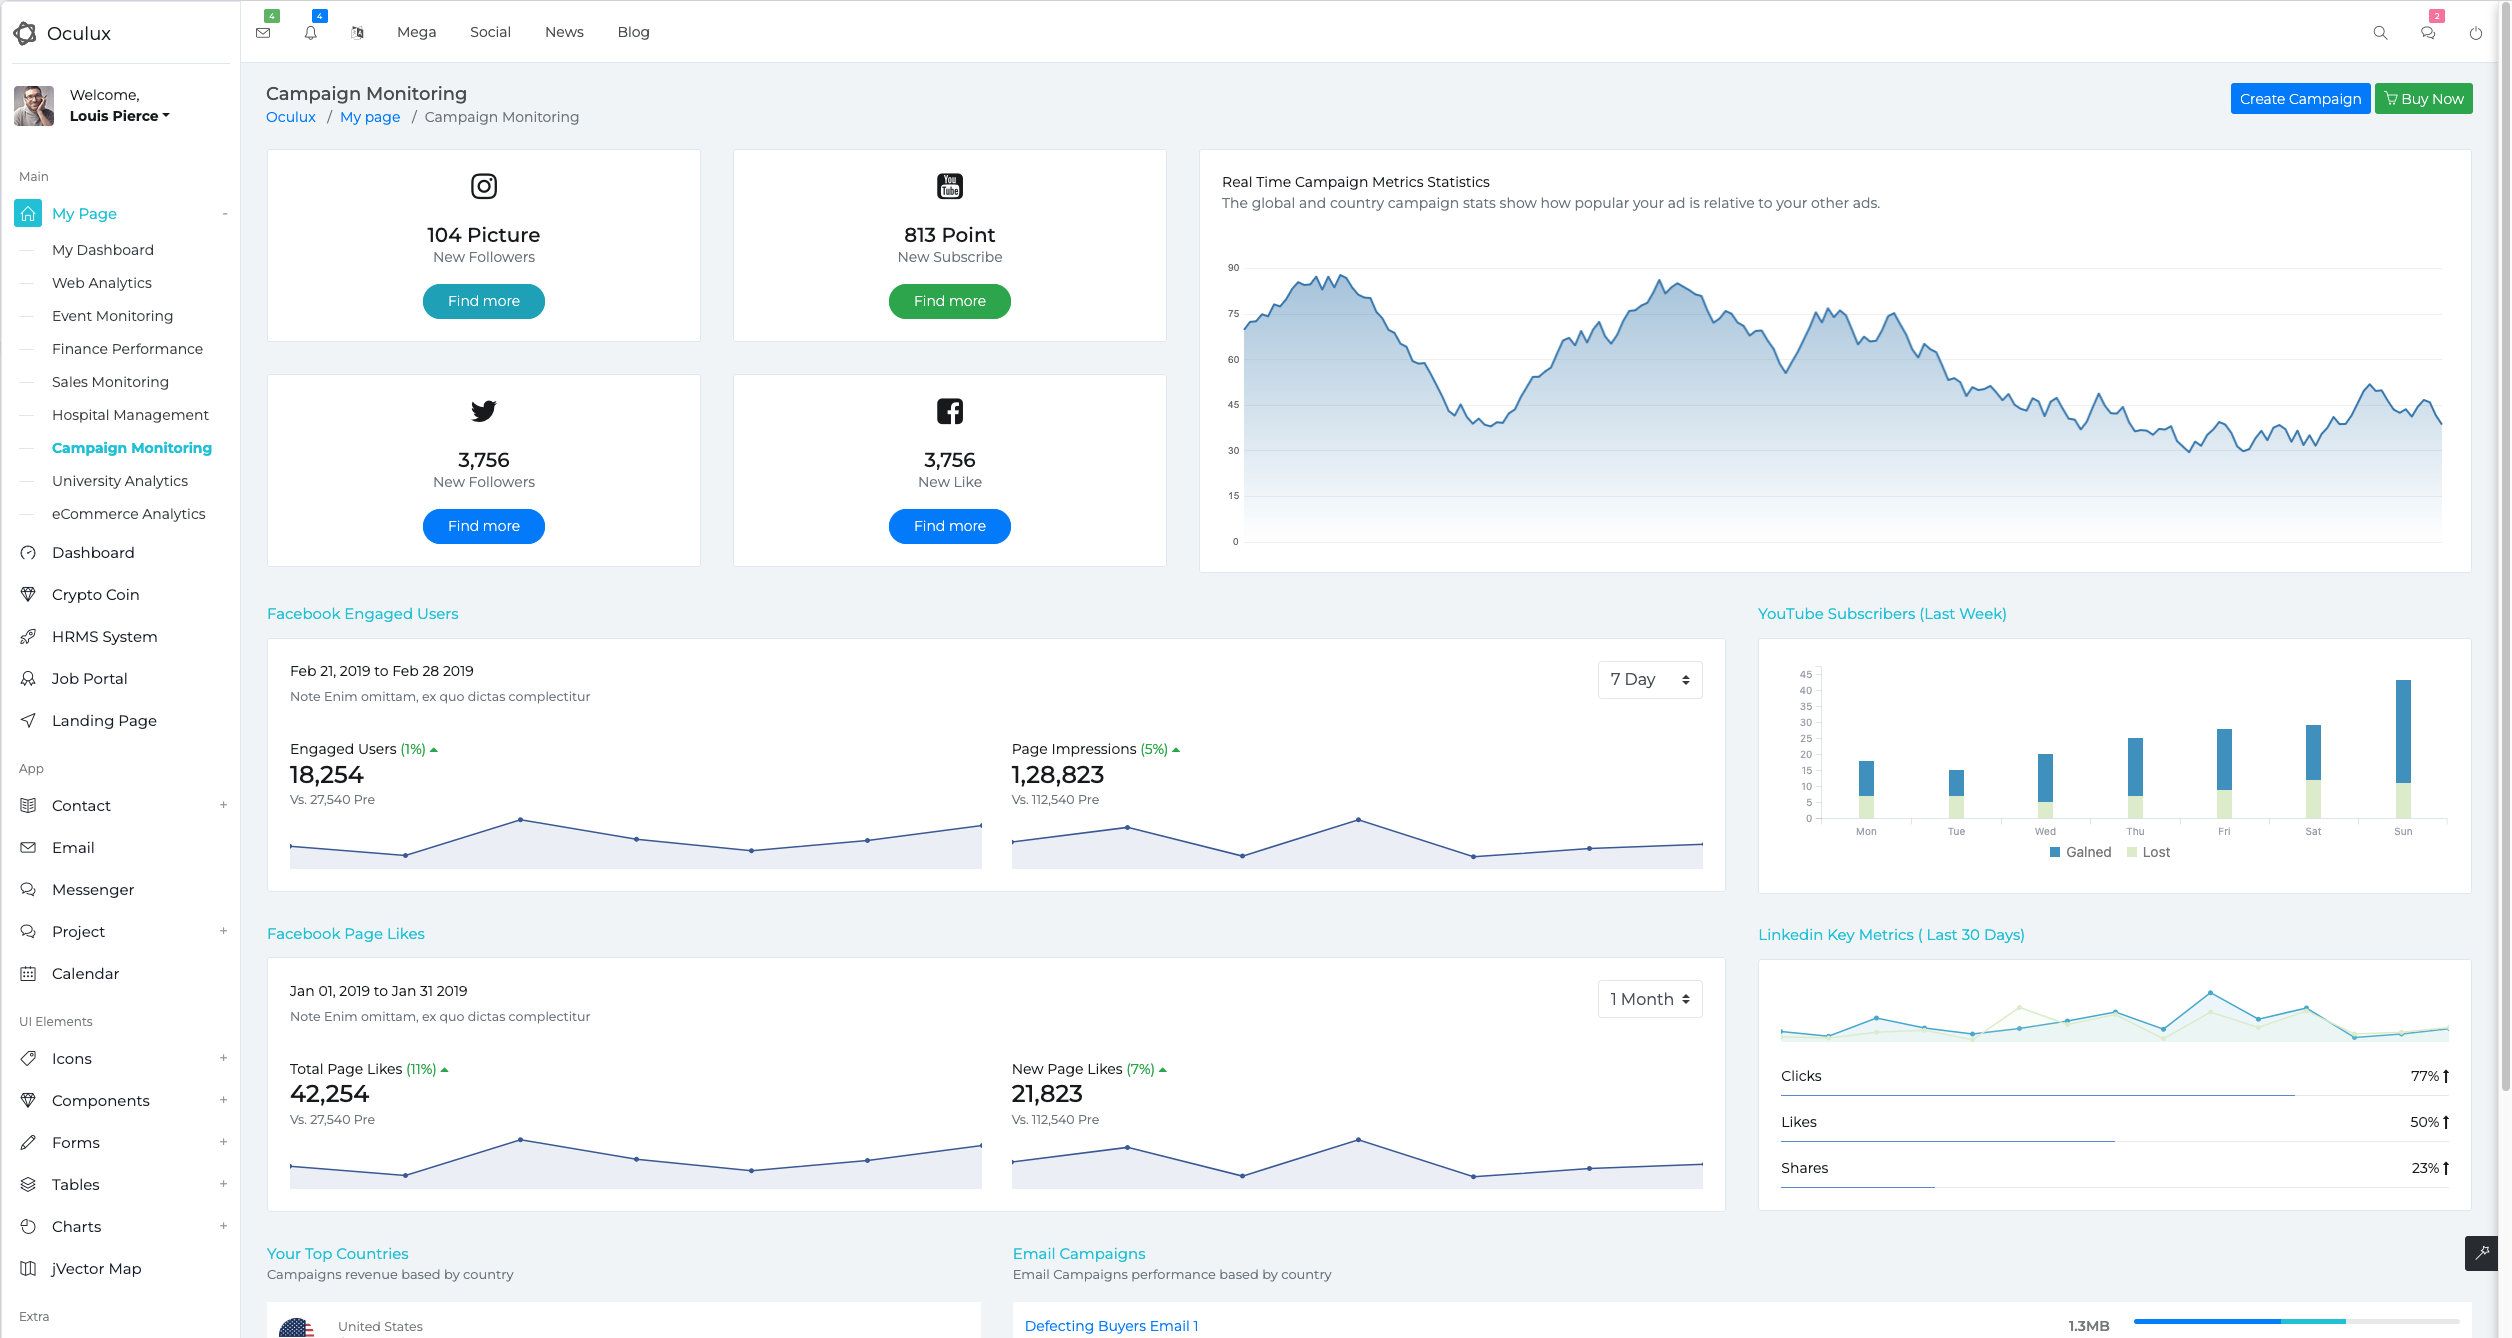Open Hospital Management in sidebar

130,415
